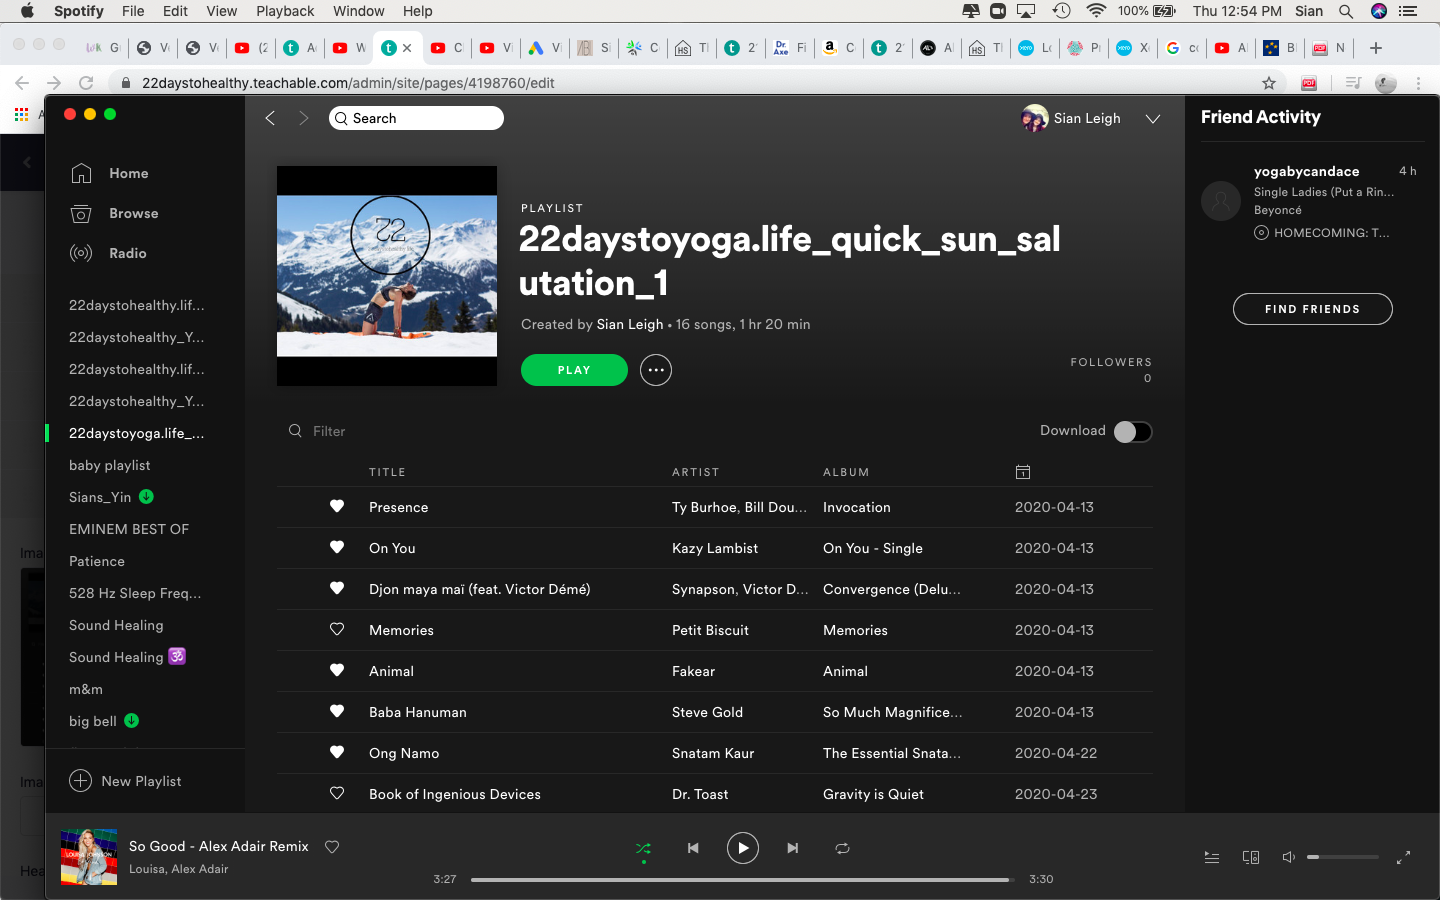Unlike the song On You with its heart

click(337, 548)
